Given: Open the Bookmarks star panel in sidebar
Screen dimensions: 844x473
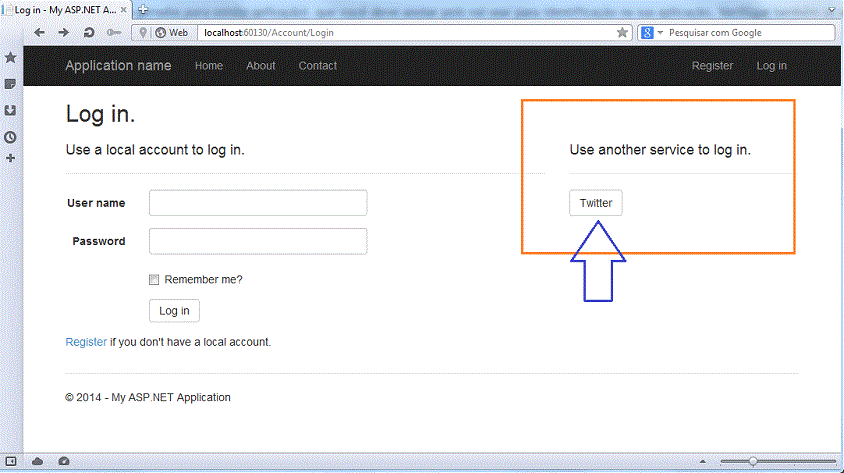Looking at the screenshot, I should (x=10, y=58).
